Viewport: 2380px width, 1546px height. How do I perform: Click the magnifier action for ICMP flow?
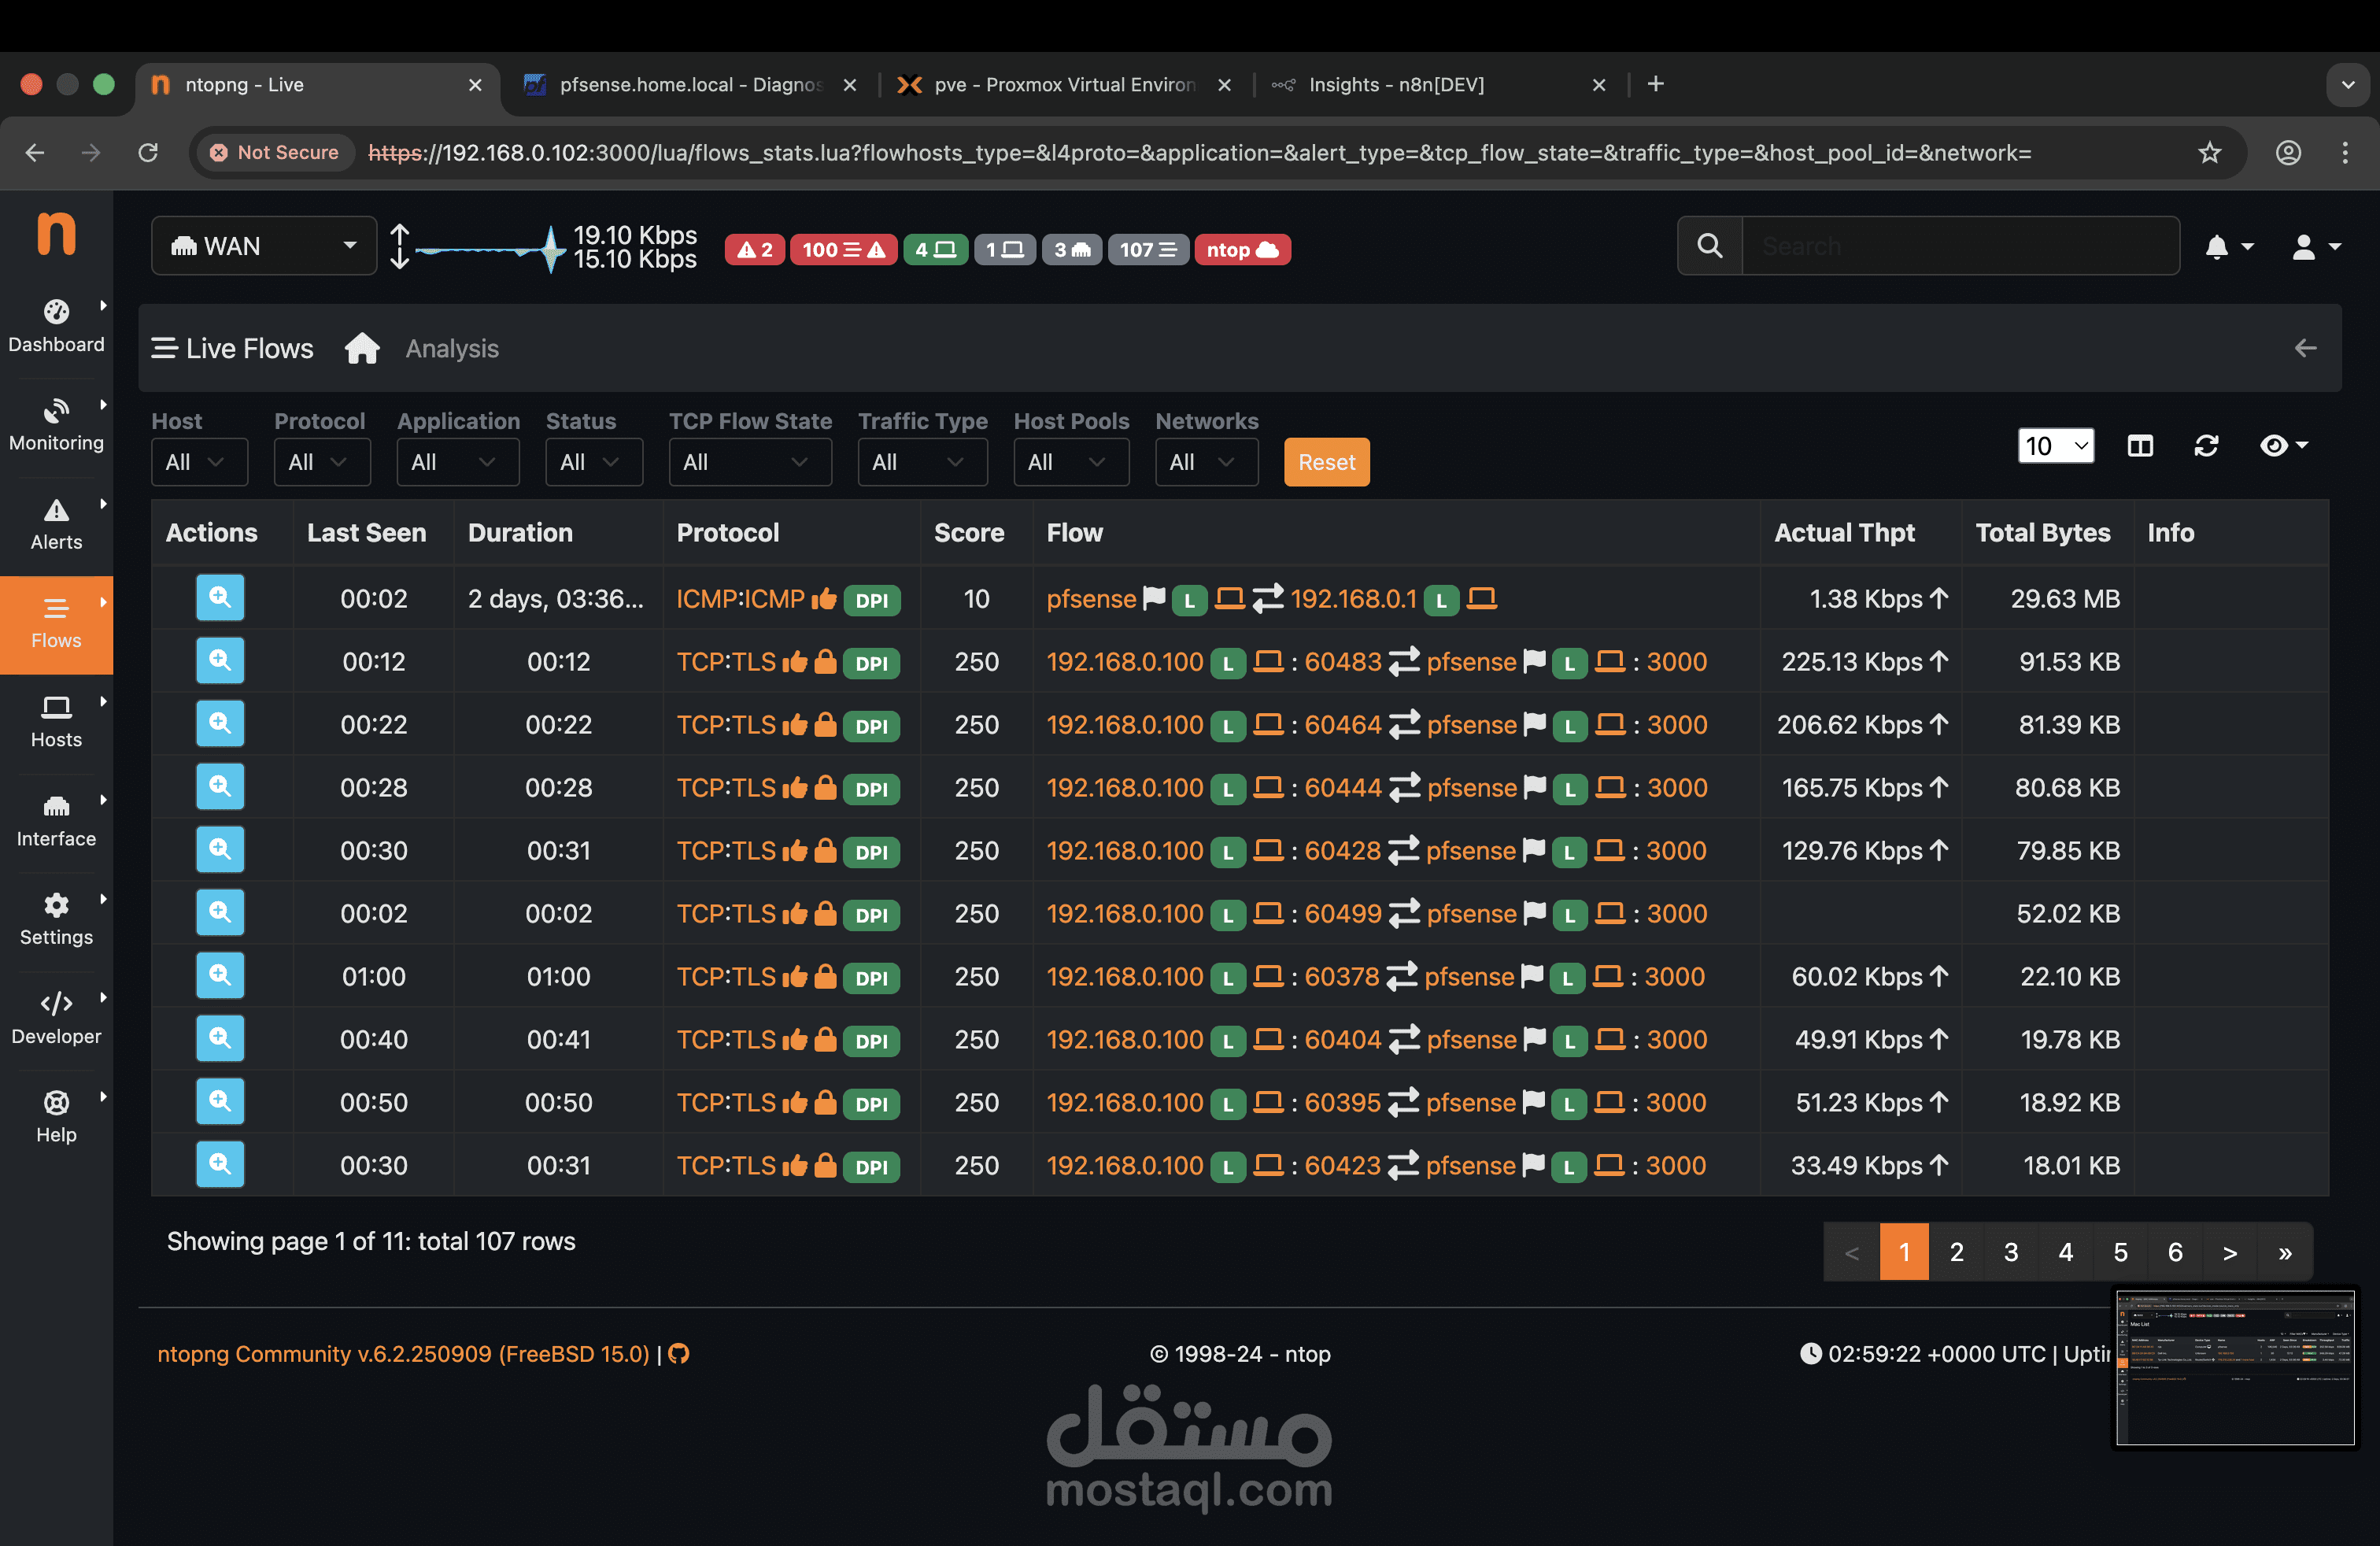220,599
